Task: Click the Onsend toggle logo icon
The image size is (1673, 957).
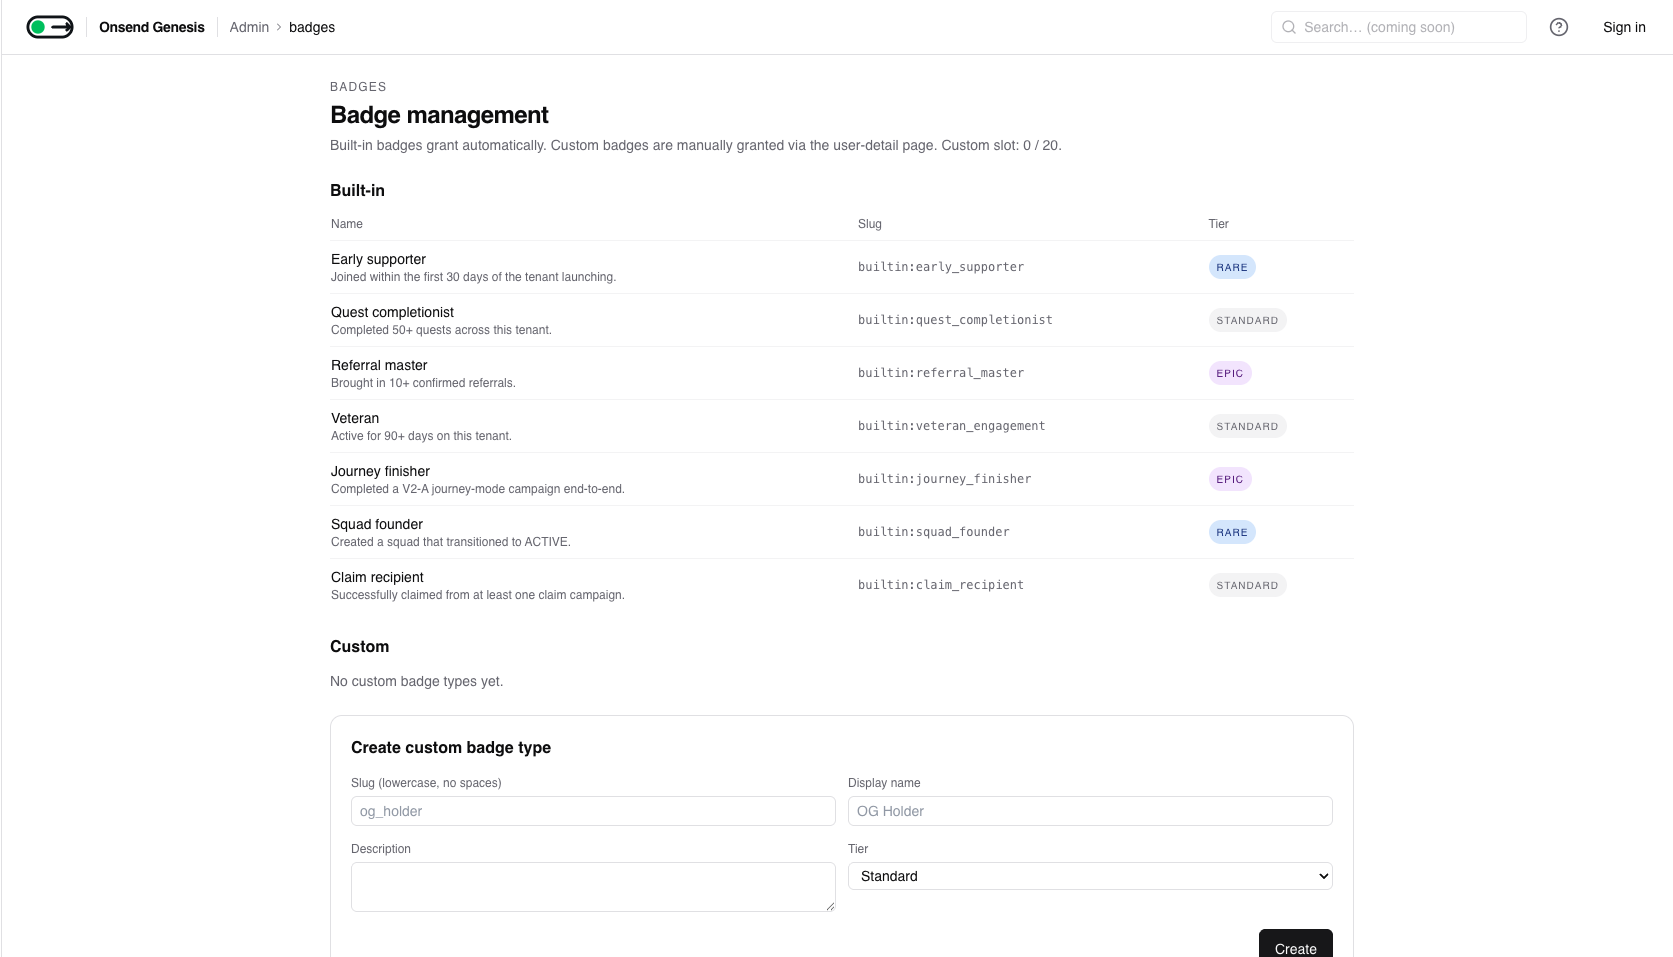Action: (50, 27)
